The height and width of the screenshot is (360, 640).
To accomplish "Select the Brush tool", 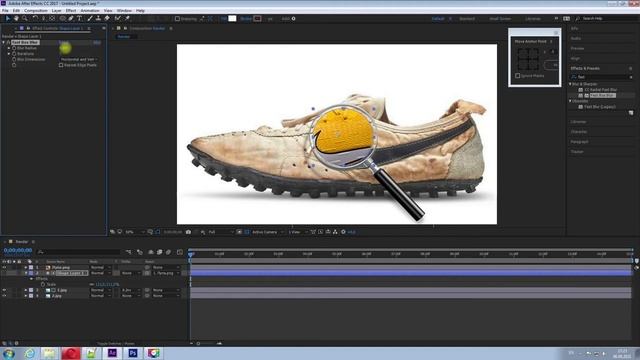I will (x=90, y=18).
